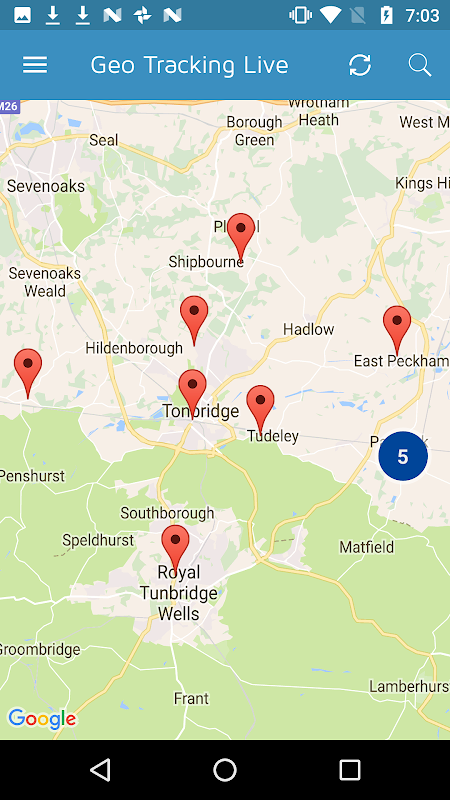Tap the Matfield place label

pos(367,547)
